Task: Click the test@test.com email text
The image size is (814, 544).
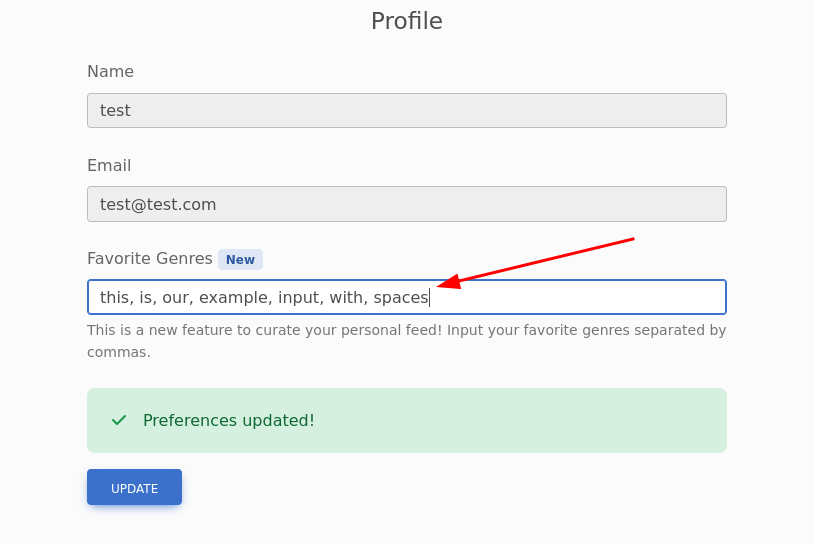Action: pyautogui.click(x=158, y=204)
